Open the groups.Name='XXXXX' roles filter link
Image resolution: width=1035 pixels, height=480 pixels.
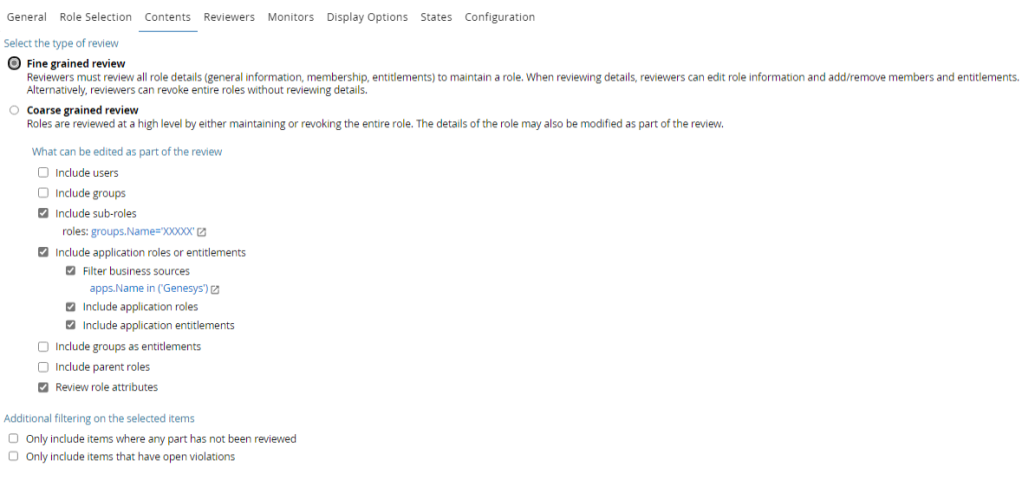[142, 232]
